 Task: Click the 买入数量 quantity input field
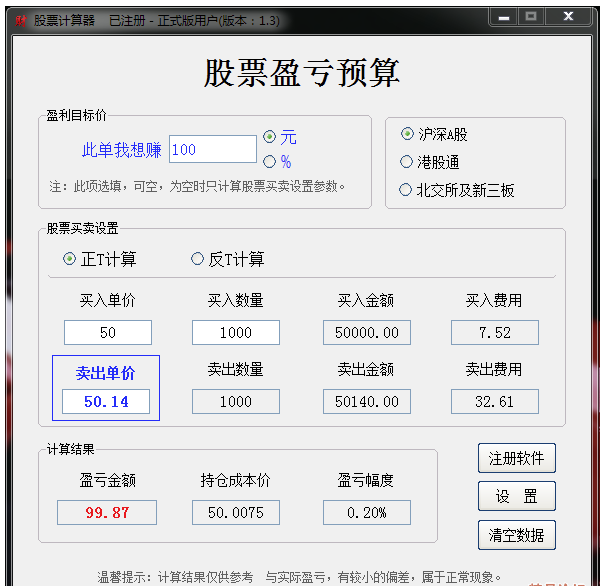click(236, 333)
